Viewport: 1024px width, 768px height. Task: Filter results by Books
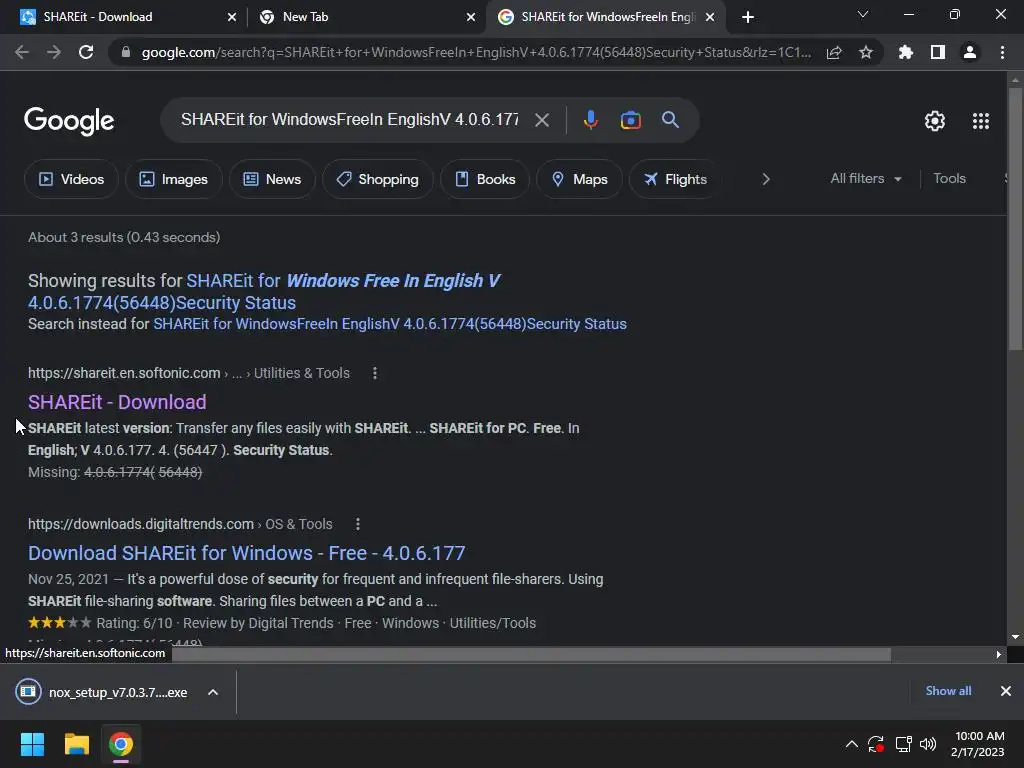(x=485, y=179)
